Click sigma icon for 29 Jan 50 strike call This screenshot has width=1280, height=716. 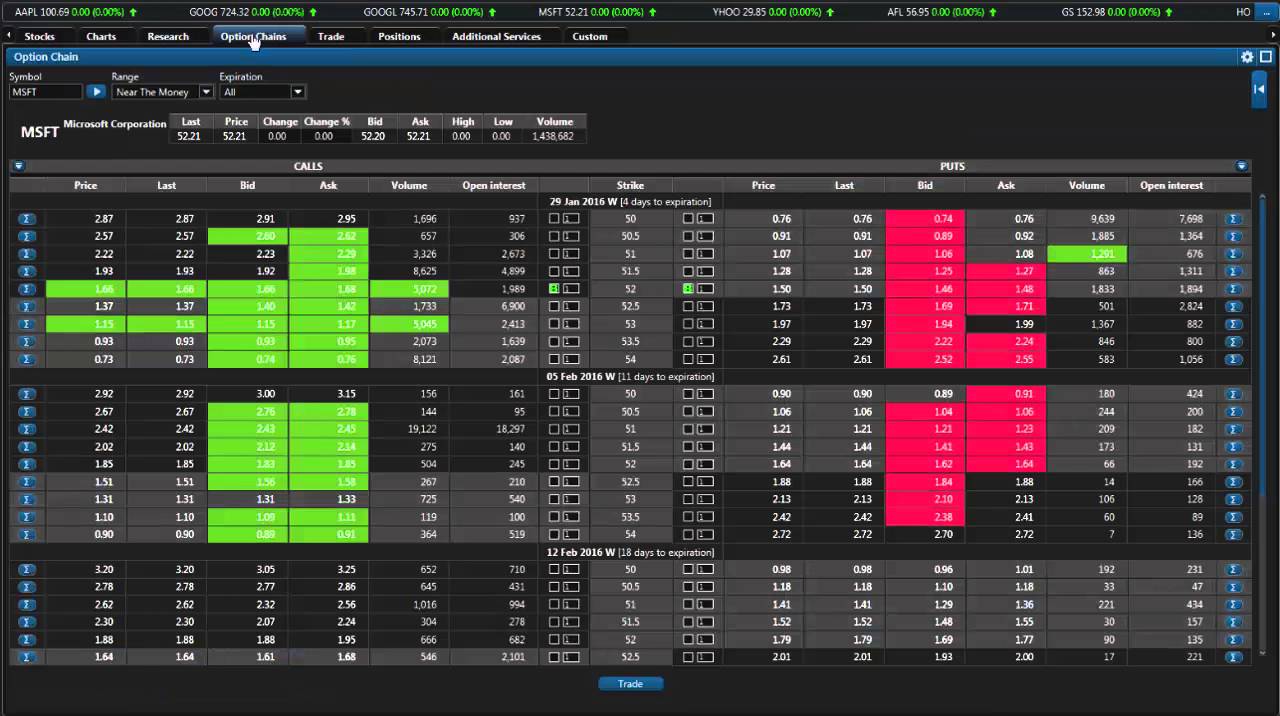click(x=27, y=219)
